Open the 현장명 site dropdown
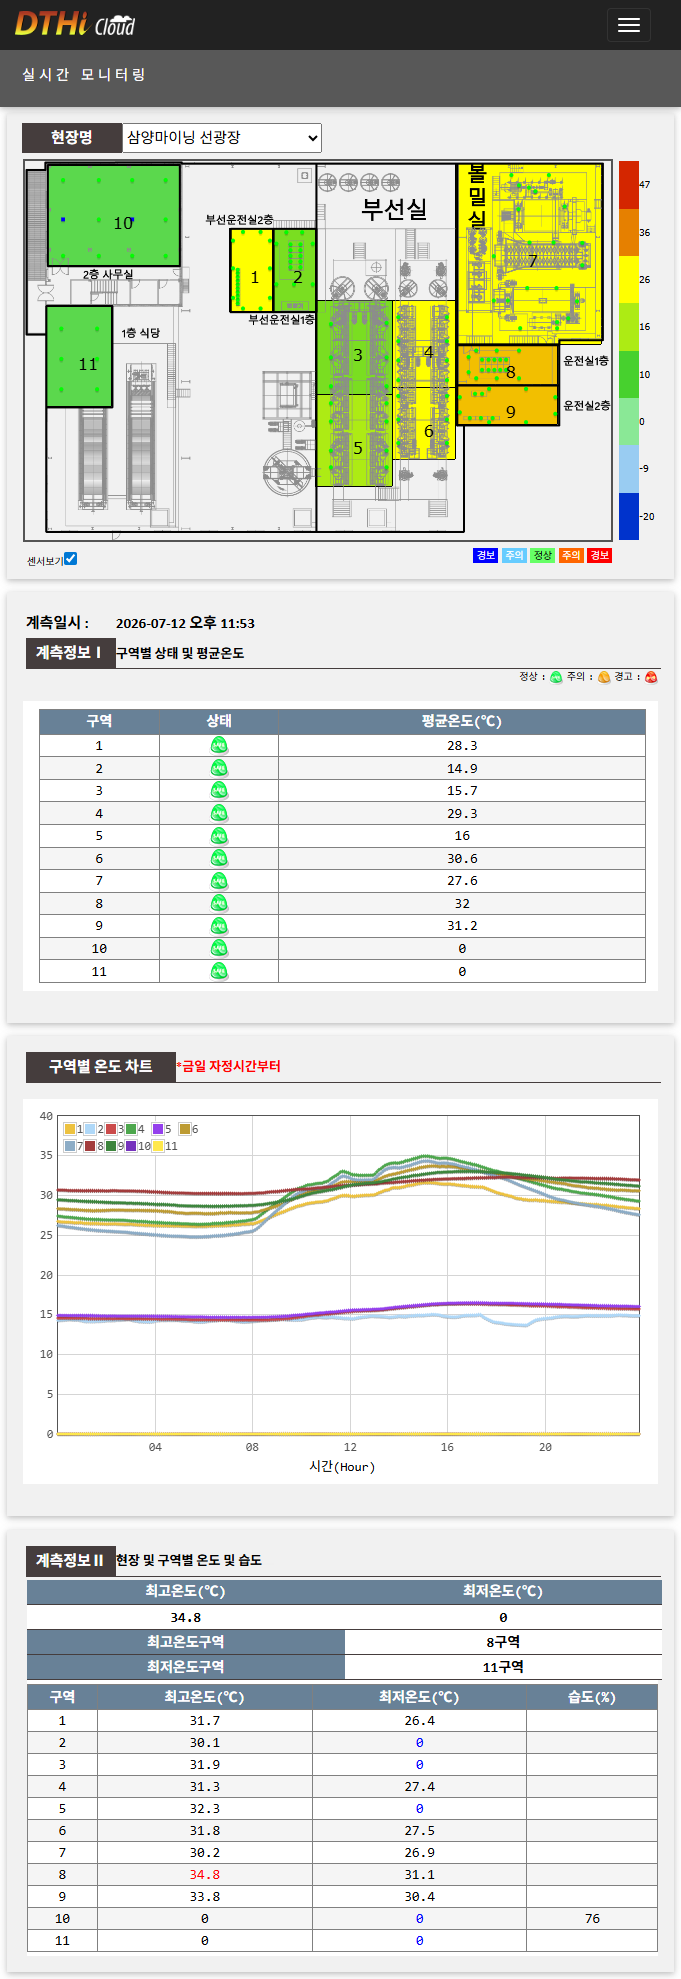The image size is (681, 1979). point(222,137)
